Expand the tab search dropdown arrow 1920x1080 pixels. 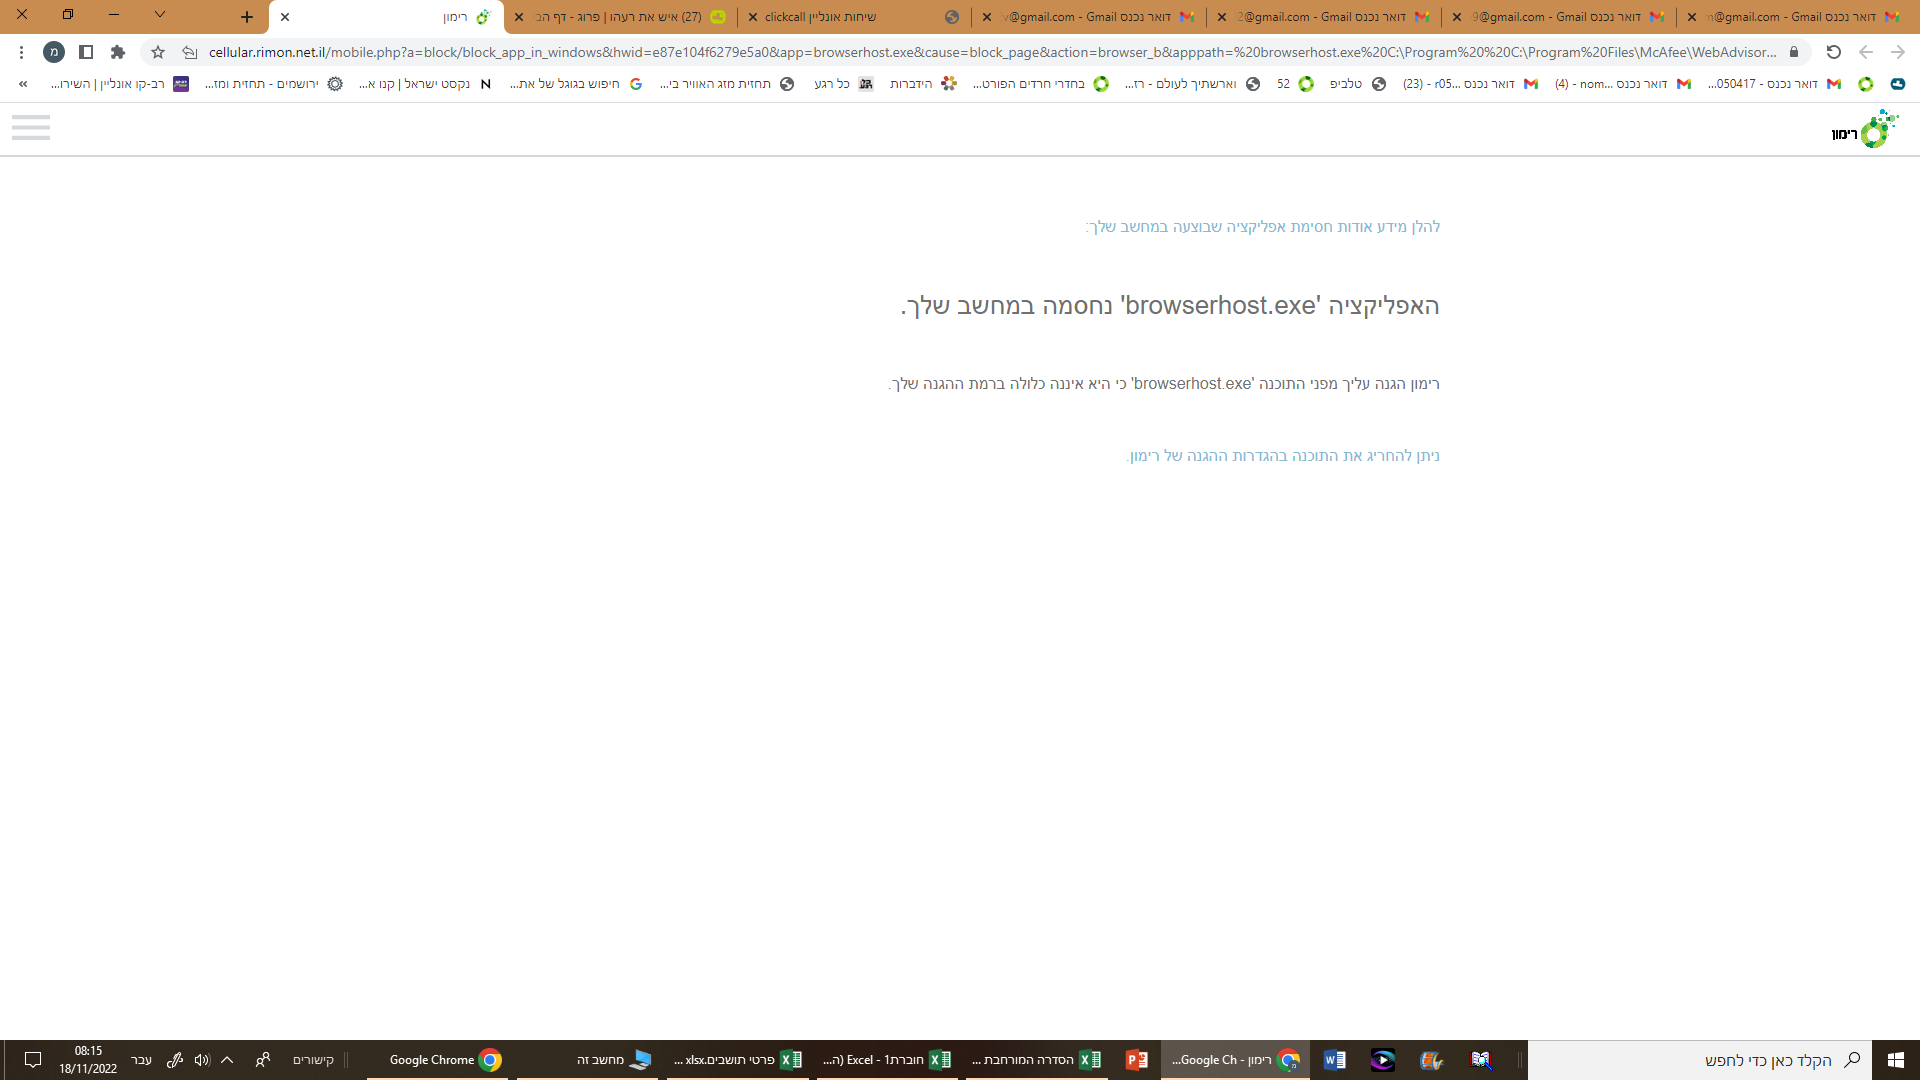(160, 15)
